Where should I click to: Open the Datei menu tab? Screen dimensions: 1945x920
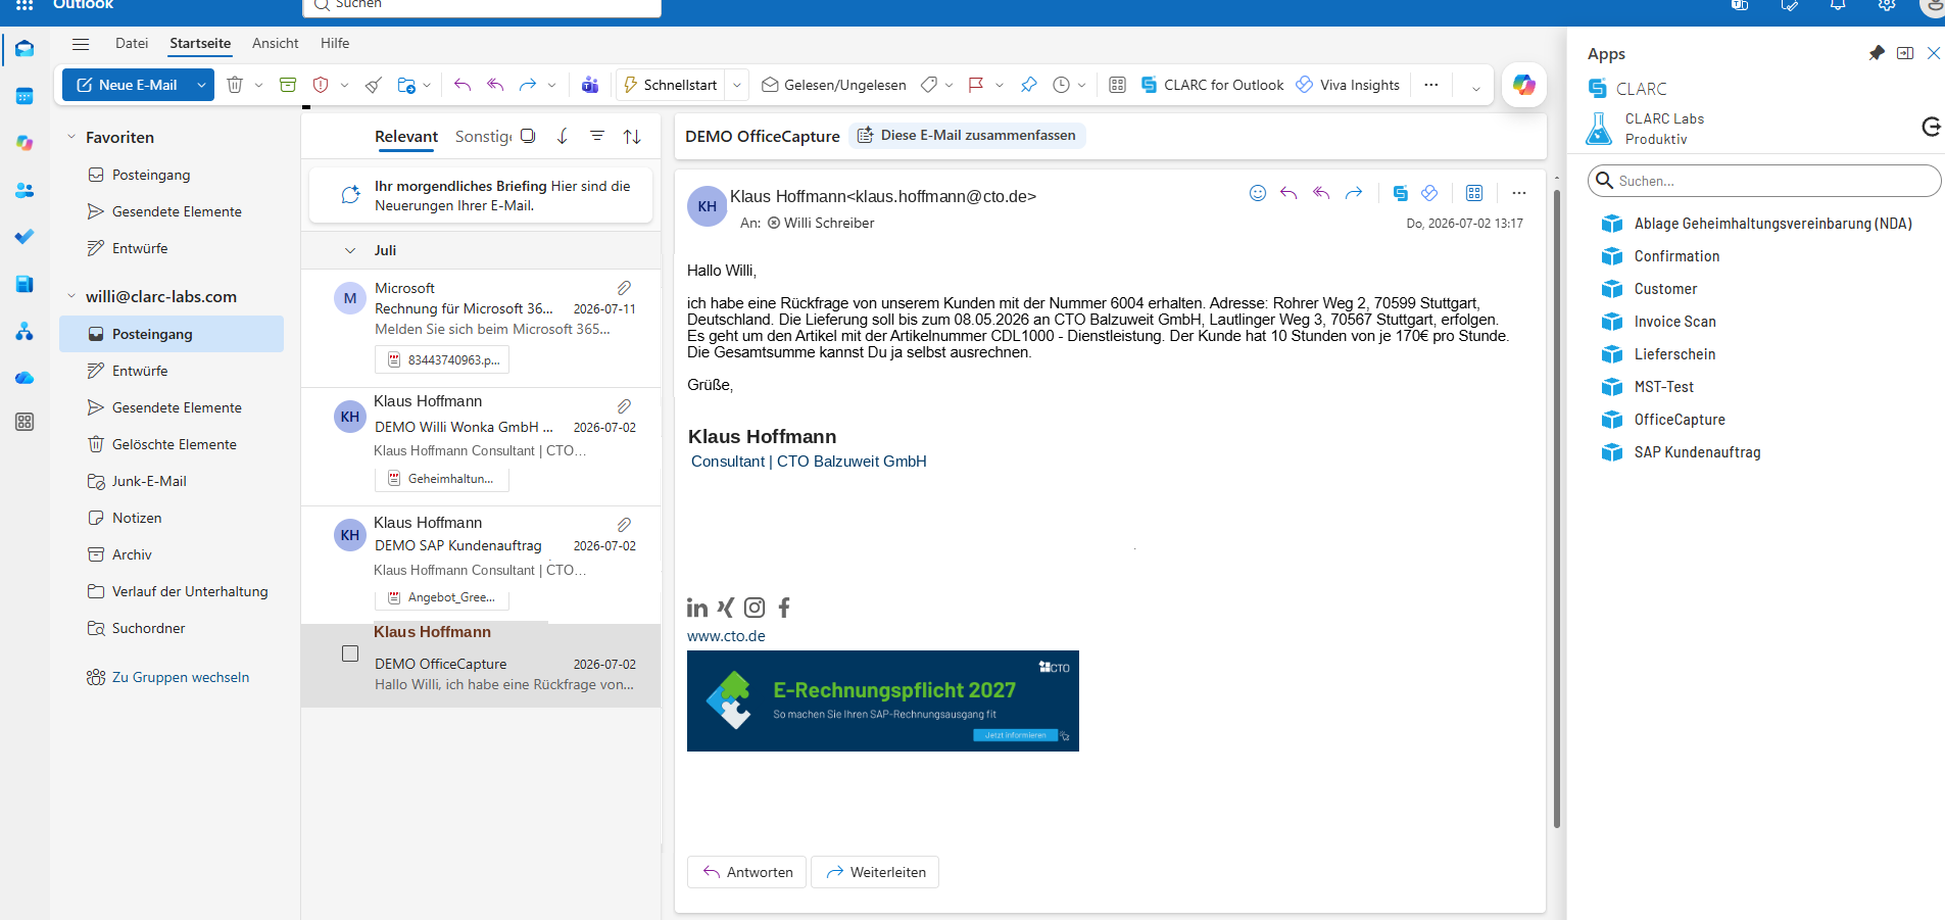click(x=131, y=43)
